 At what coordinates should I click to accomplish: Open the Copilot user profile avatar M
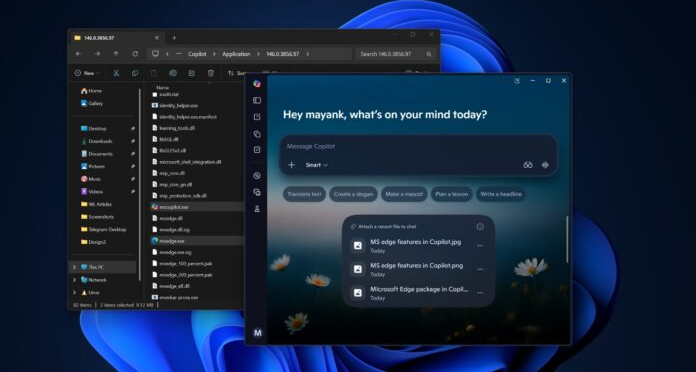[257, 333]
